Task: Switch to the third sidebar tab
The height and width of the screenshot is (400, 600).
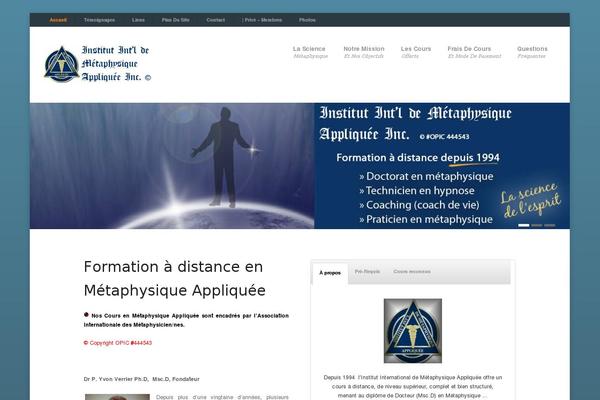Action: [x=412, y=272]
